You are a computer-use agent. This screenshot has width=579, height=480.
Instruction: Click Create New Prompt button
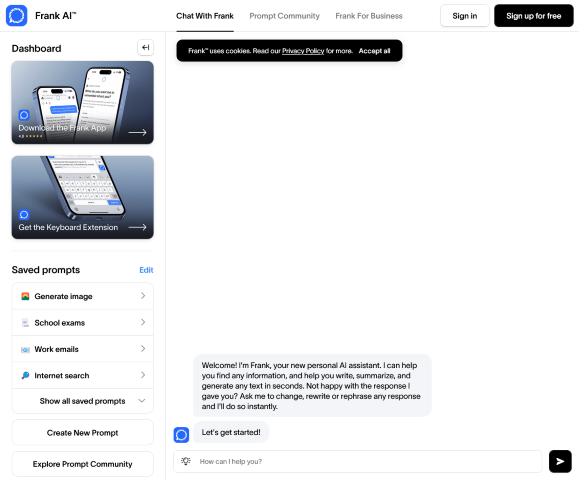(x=82, y=432)
